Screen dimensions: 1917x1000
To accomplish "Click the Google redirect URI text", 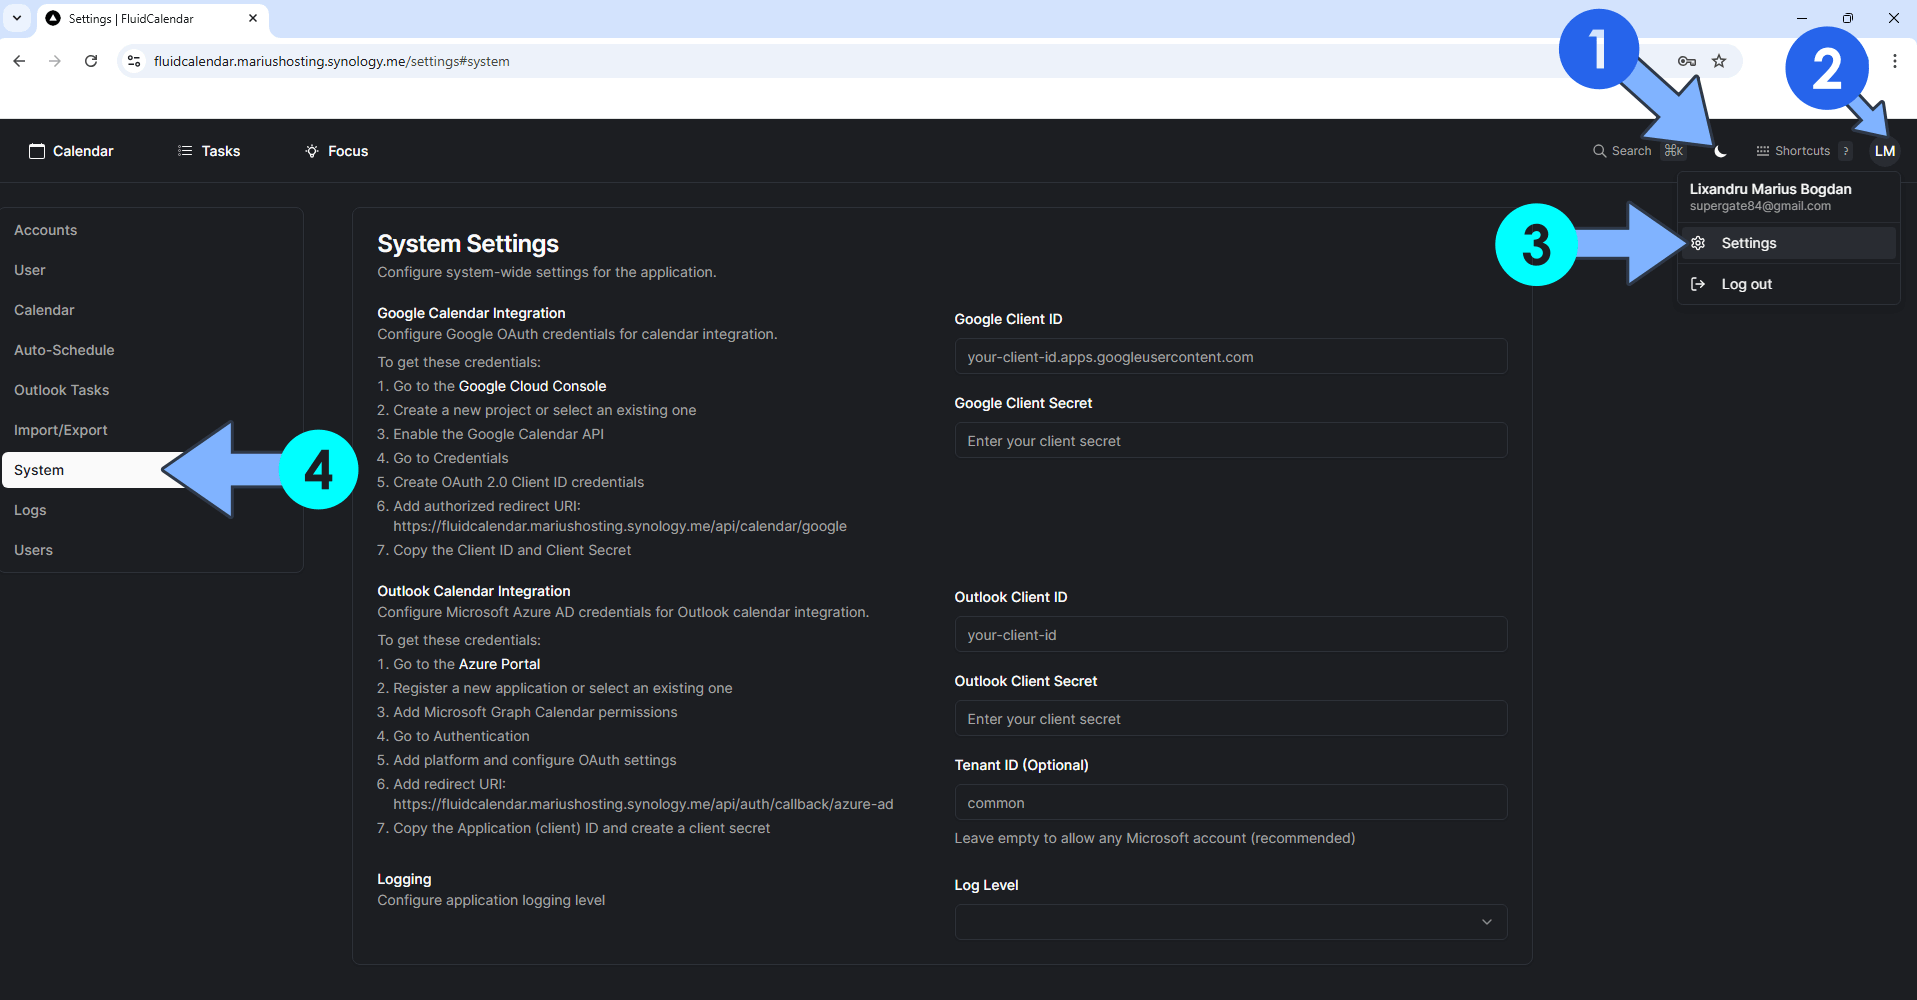I will click(620, 526).
